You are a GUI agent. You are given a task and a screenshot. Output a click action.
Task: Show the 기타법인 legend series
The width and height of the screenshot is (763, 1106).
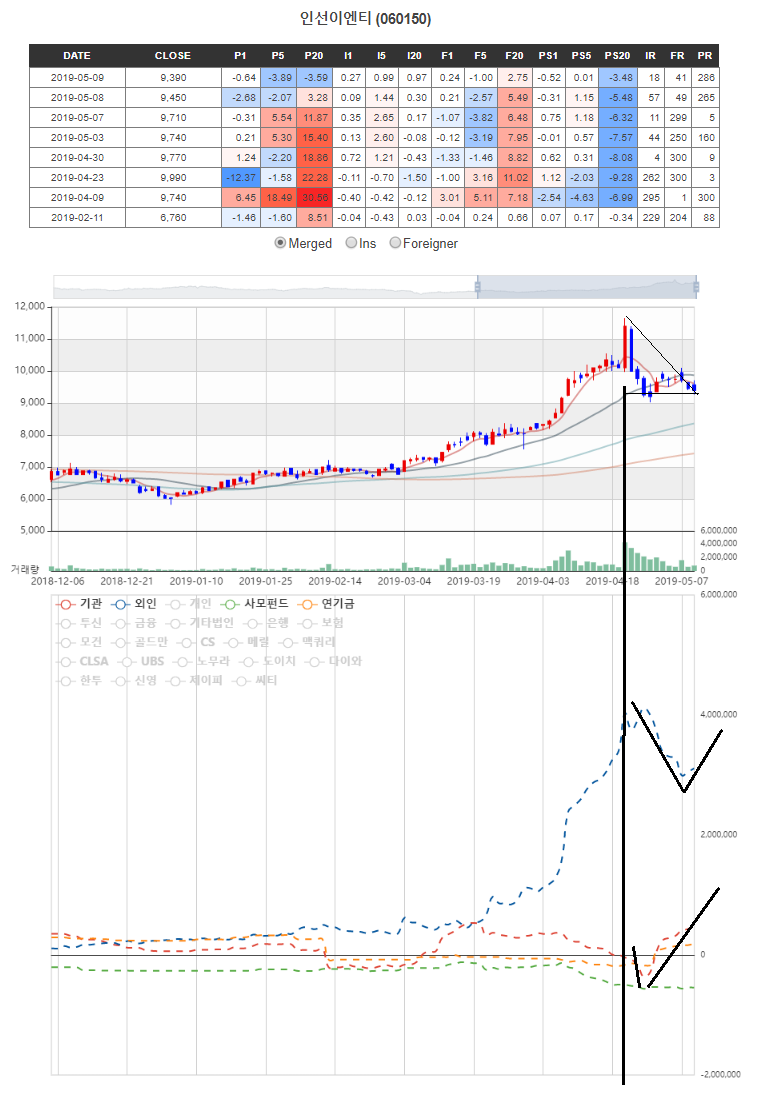tap(200, 623)
